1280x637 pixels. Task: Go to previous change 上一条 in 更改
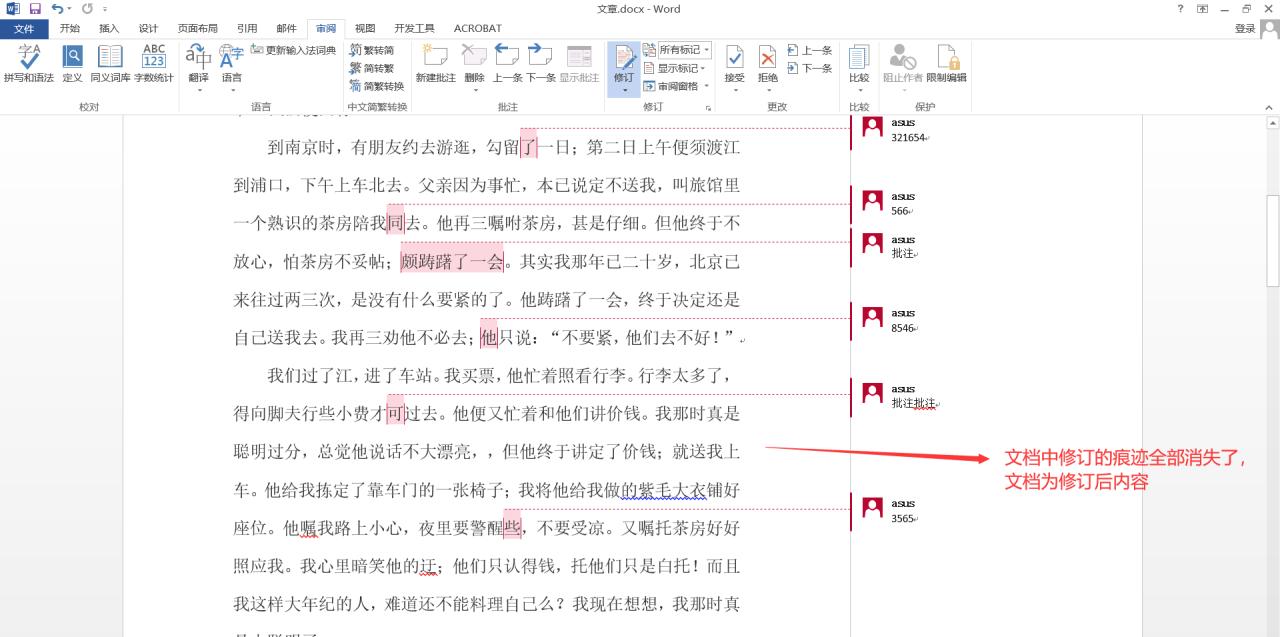click(x=810, y=50)
